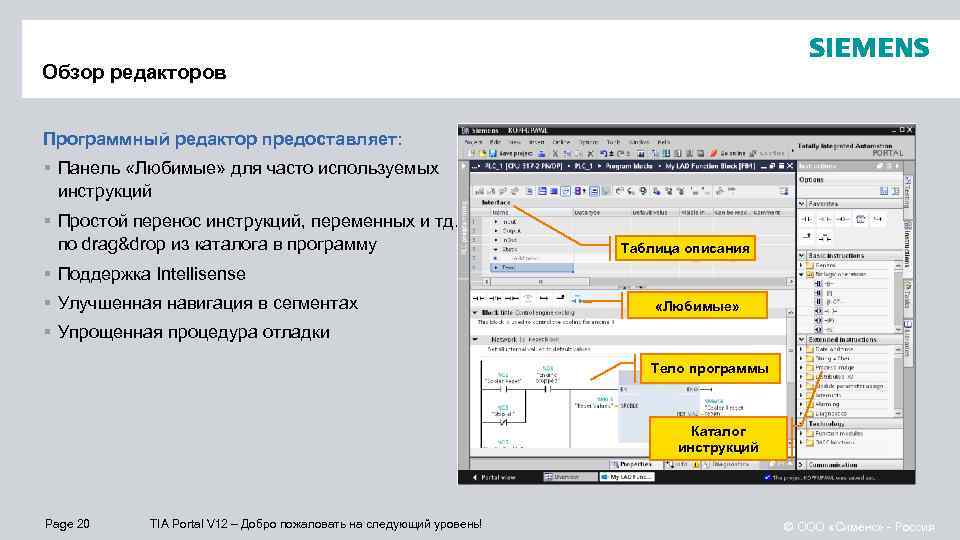Open the Edit menu
Screen dimensions: 960x540
[495, 142]
